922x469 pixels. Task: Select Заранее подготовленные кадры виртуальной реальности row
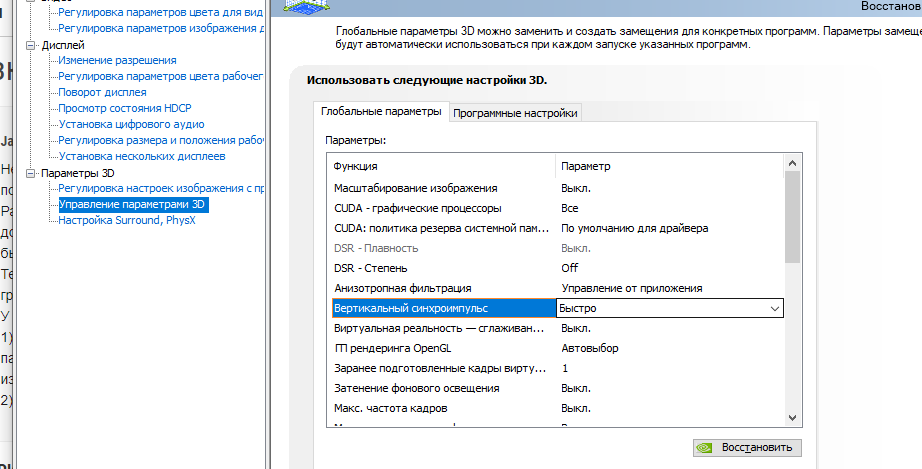(x=556, y=368)
